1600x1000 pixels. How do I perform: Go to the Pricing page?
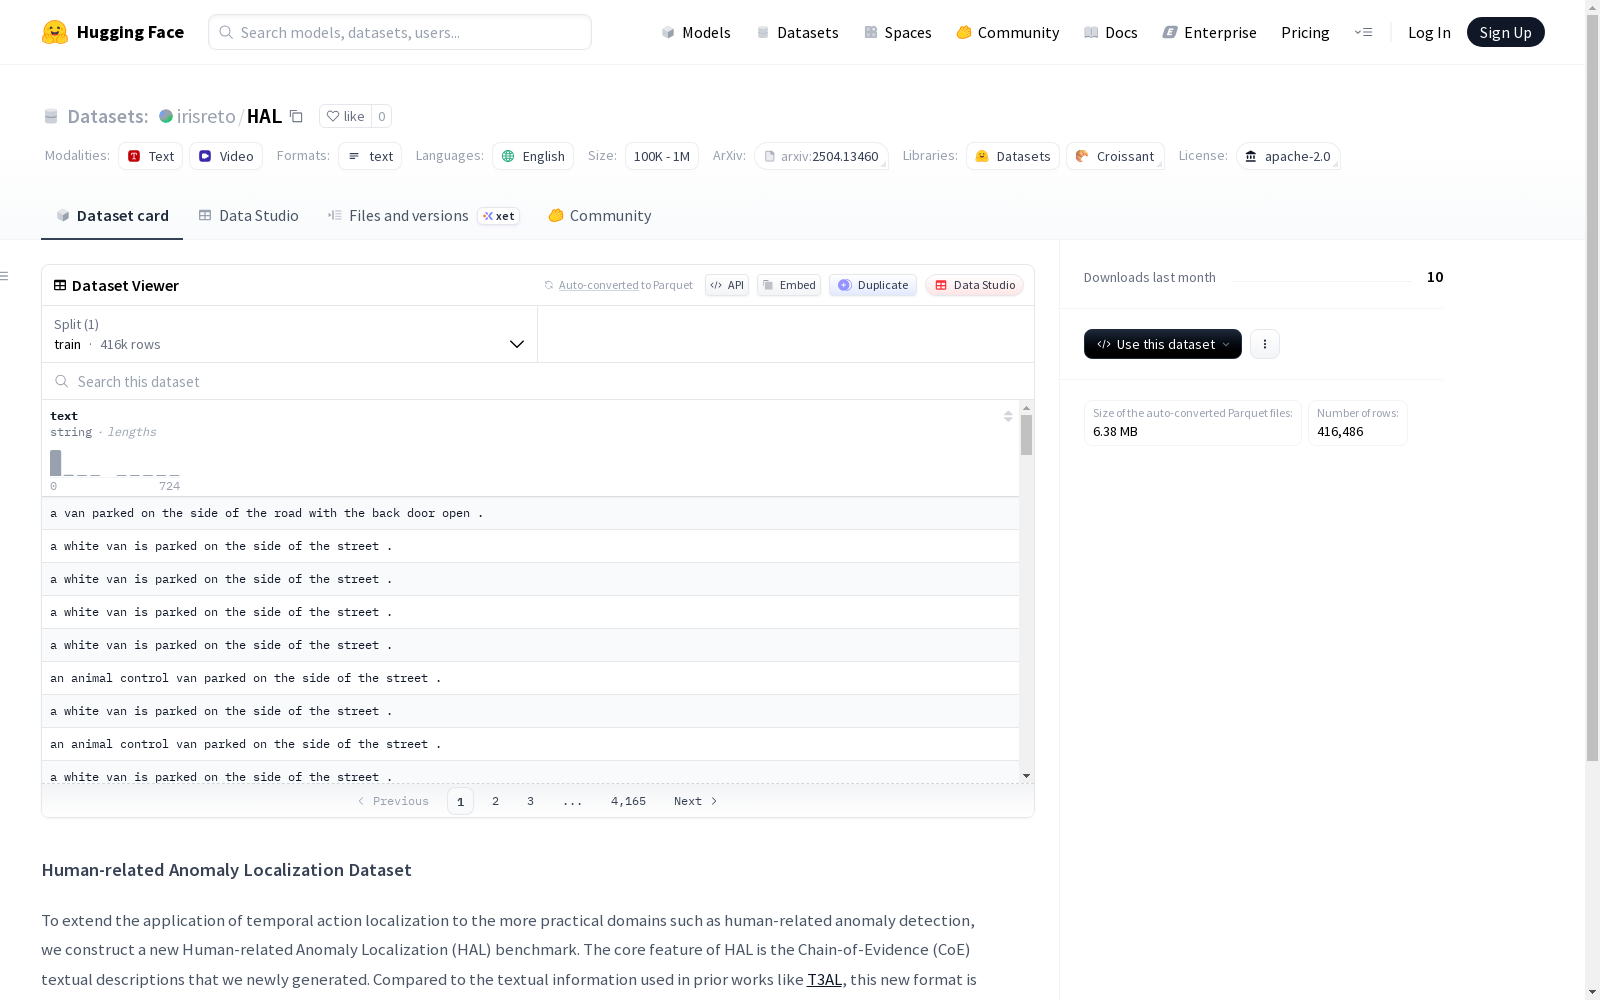point(1305,32)
